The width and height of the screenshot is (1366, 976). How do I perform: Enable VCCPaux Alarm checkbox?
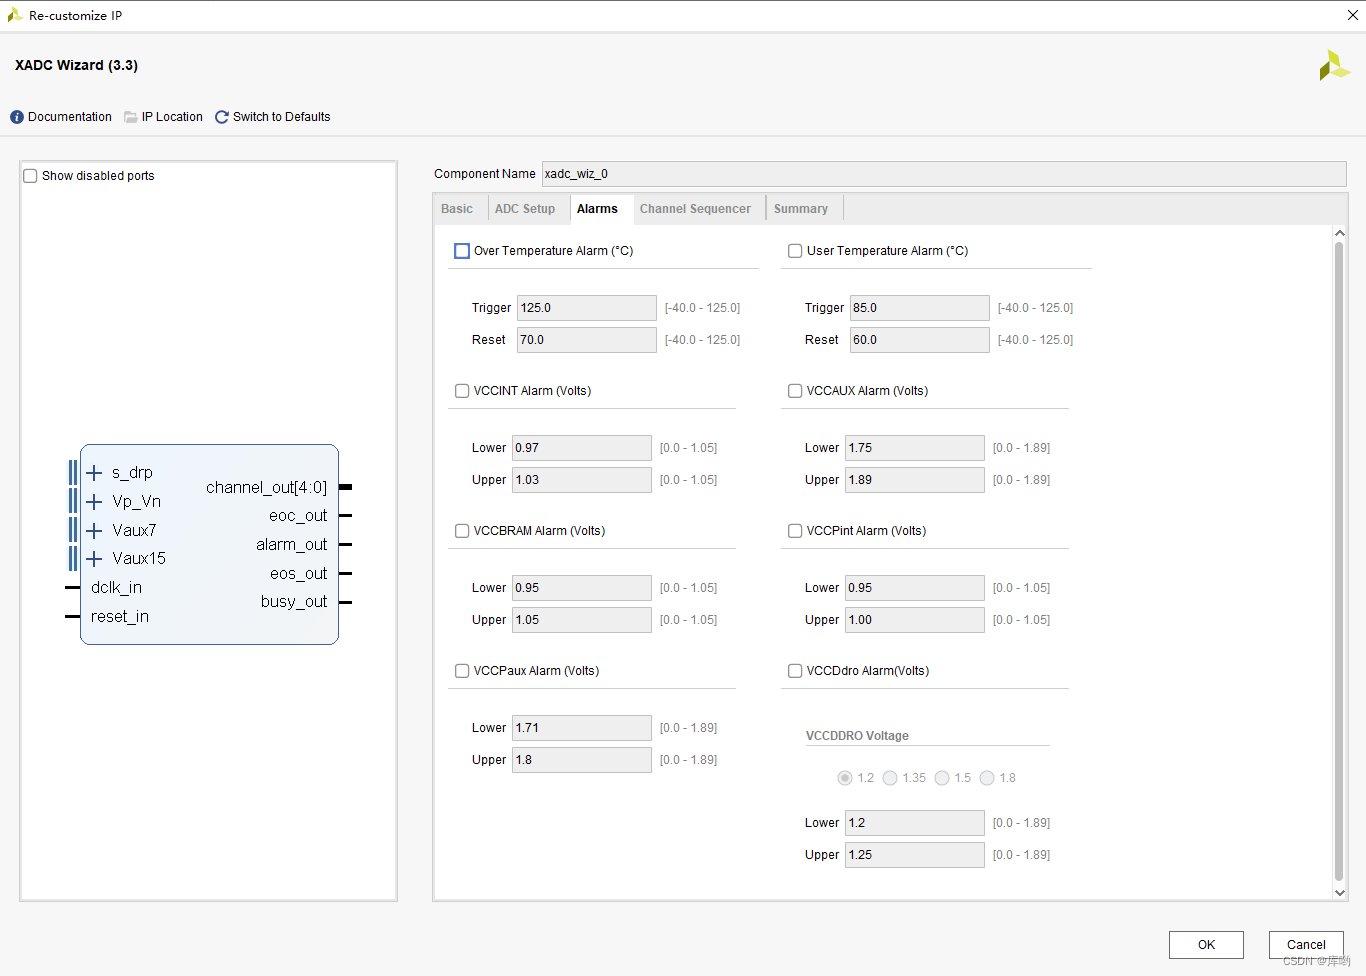[462, 671]
